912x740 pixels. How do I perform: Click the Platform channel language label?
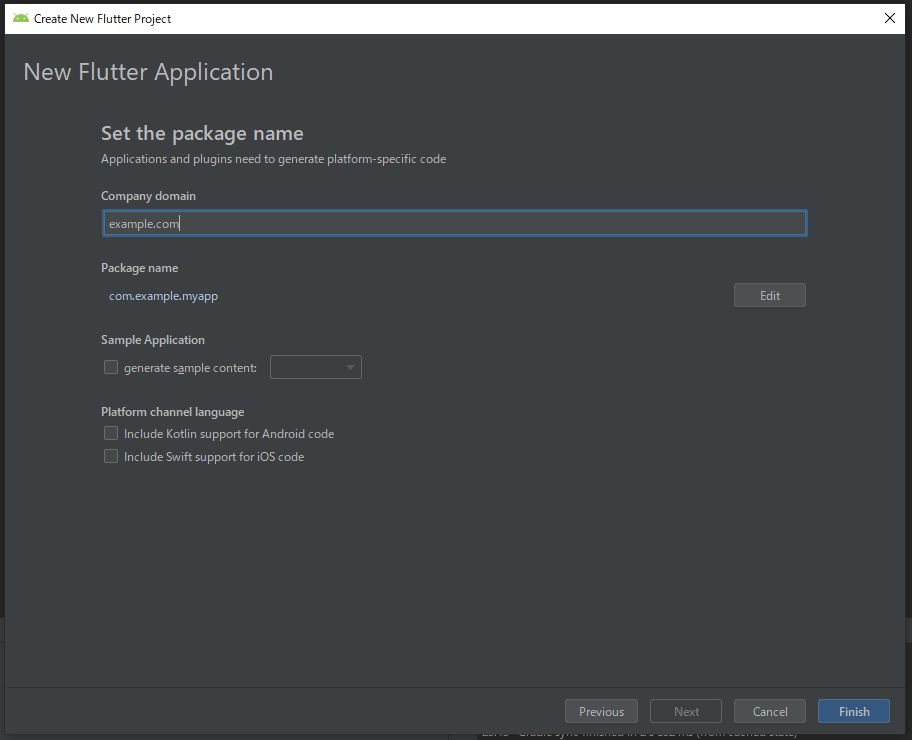point(172,411)
